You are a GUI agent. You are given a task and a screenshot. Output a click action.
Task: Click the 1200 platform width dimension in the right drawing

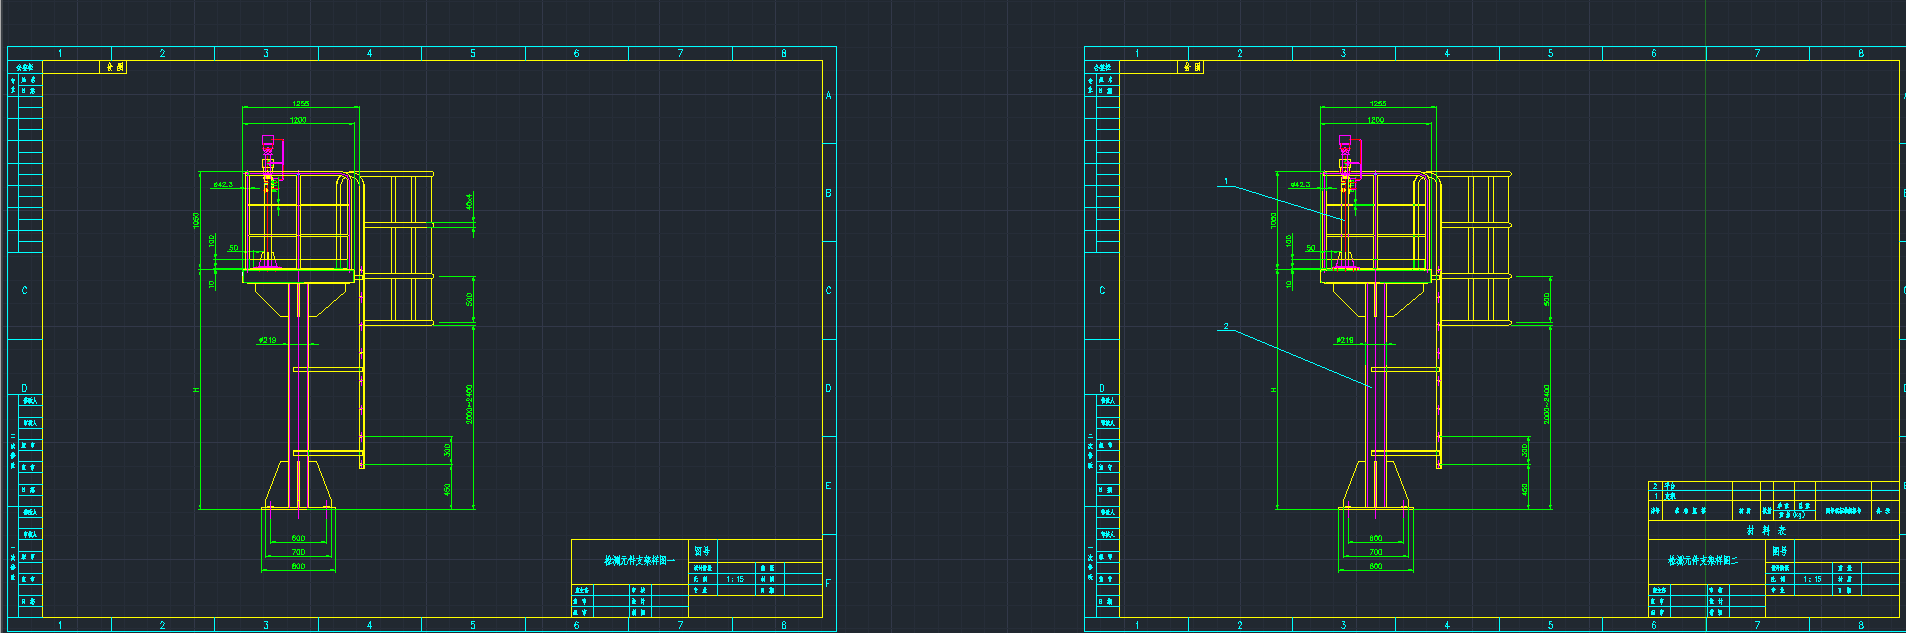(x=1376, y=120)
